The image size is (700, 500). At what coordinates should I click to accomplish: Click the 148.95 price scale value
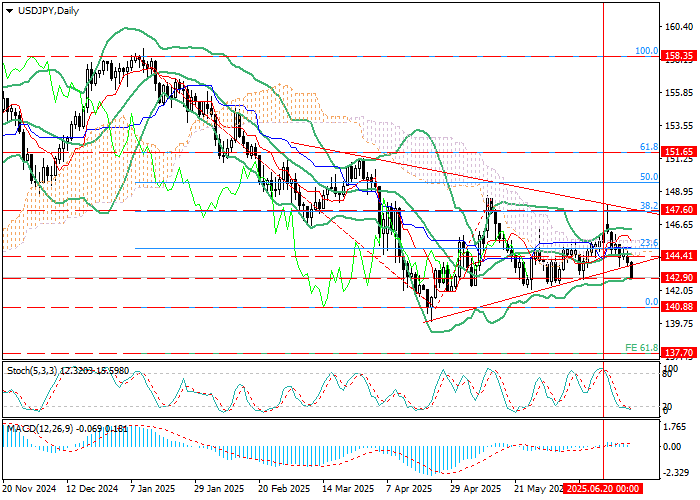click(679, 192)
